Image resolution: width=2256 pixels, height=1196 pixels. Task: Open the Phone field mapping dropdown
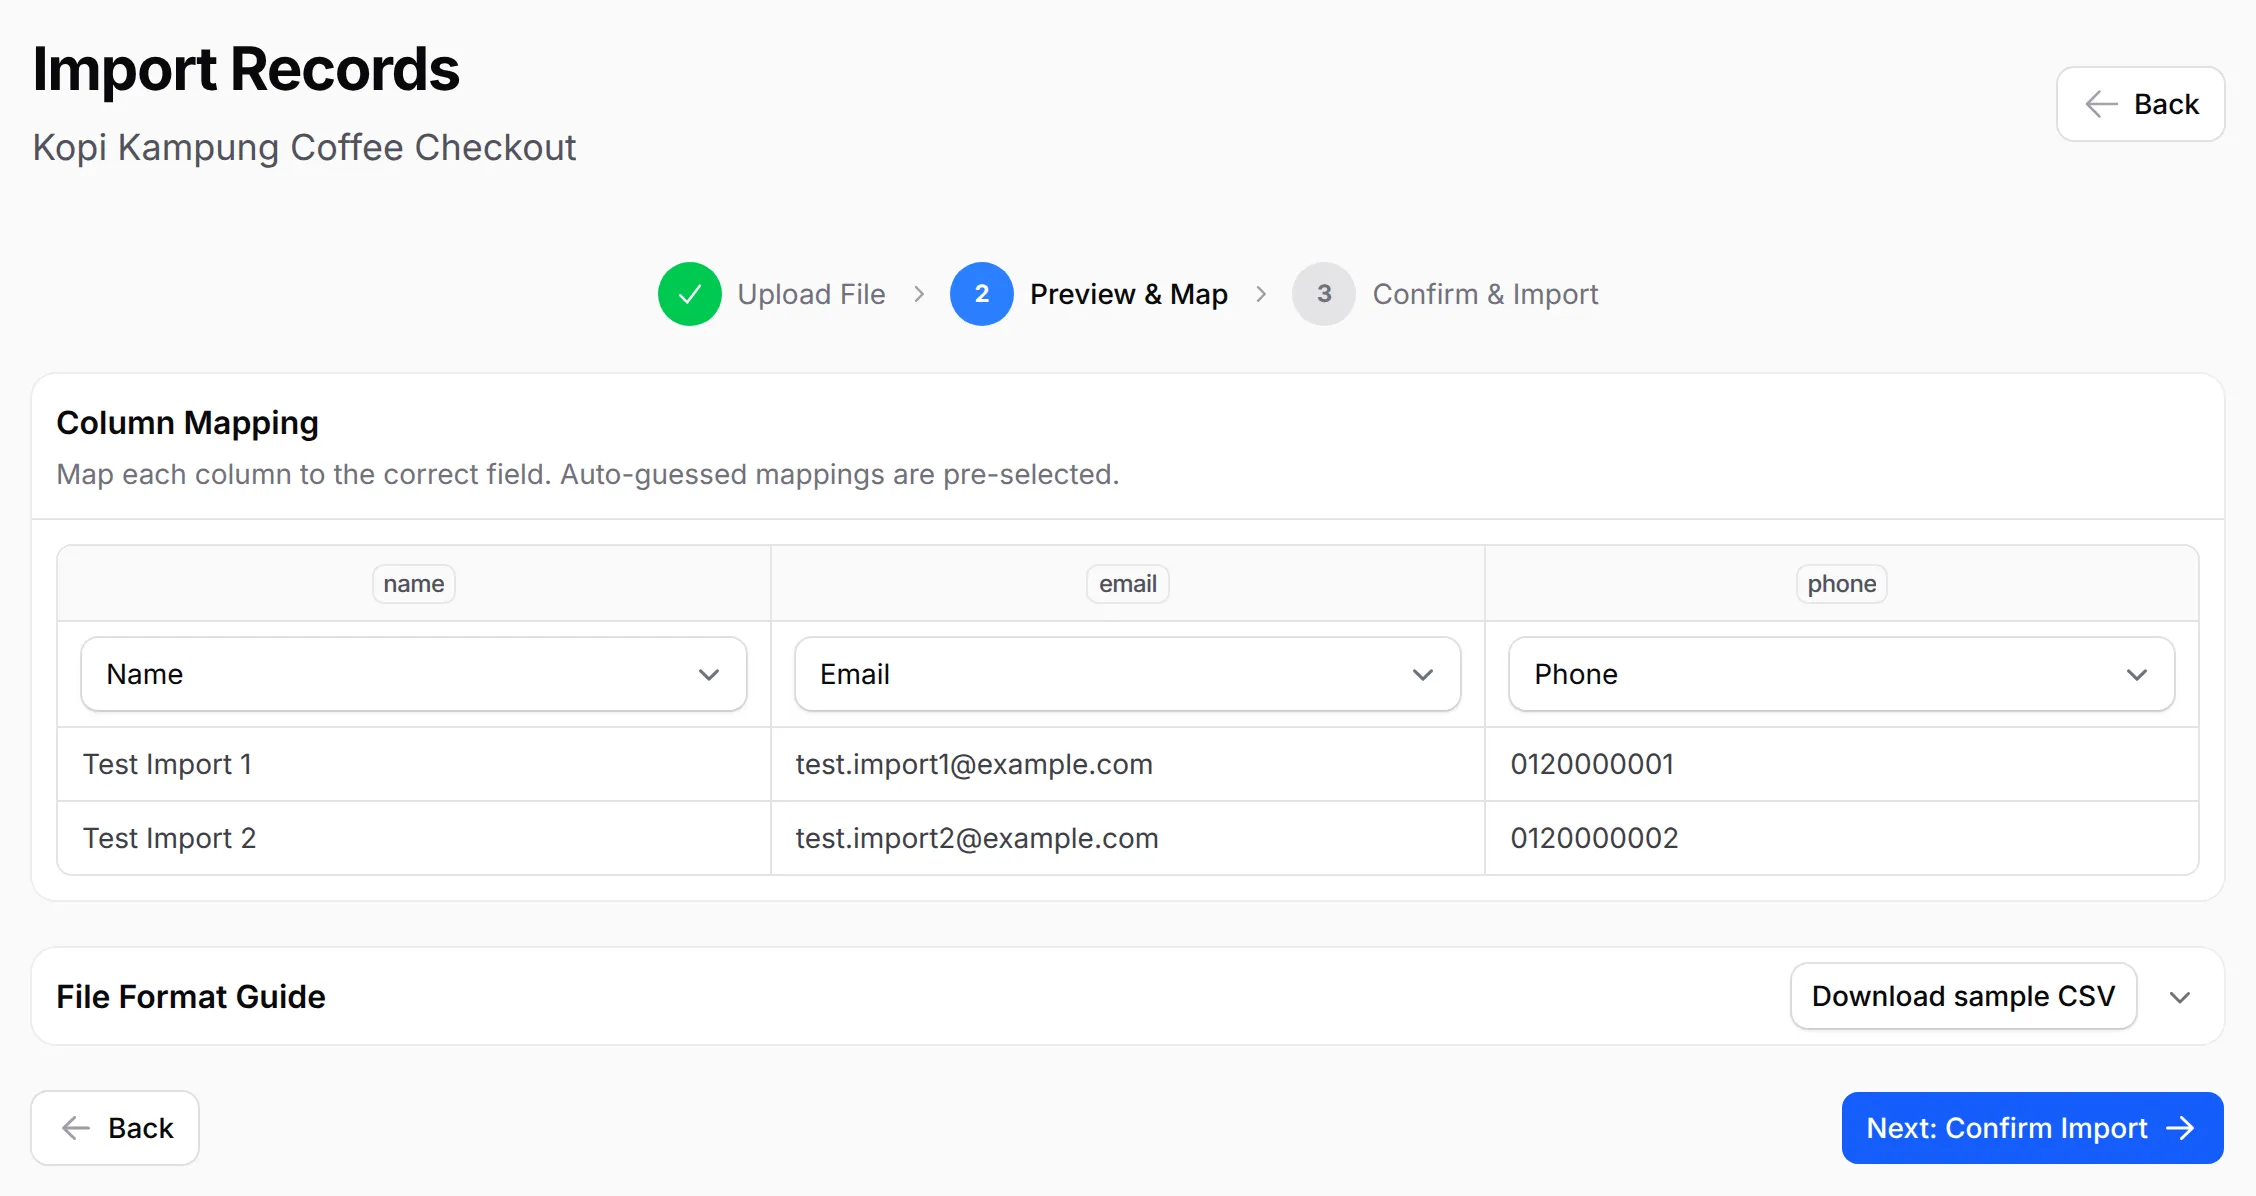[x=1841, y=674]
